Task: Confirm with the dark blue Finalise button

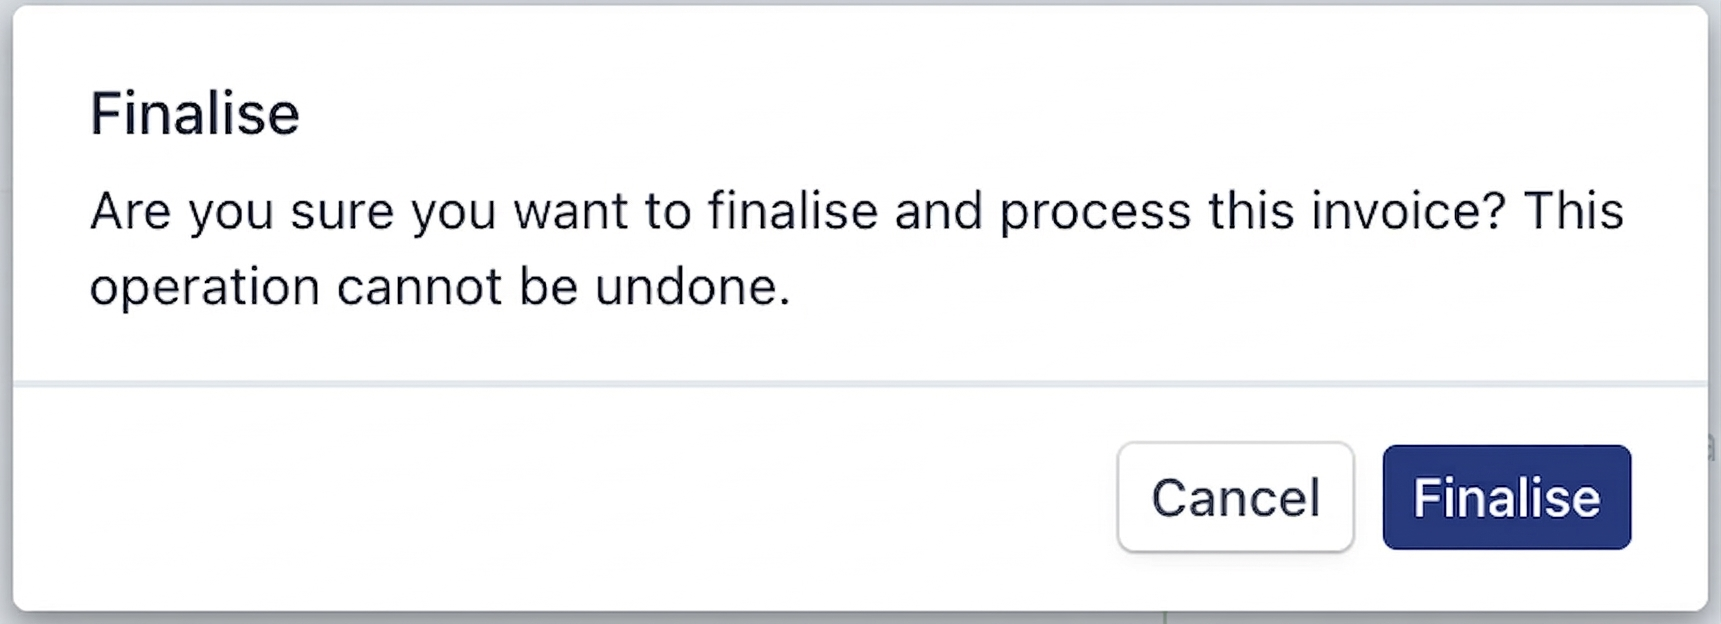Action: [1506, 498]
